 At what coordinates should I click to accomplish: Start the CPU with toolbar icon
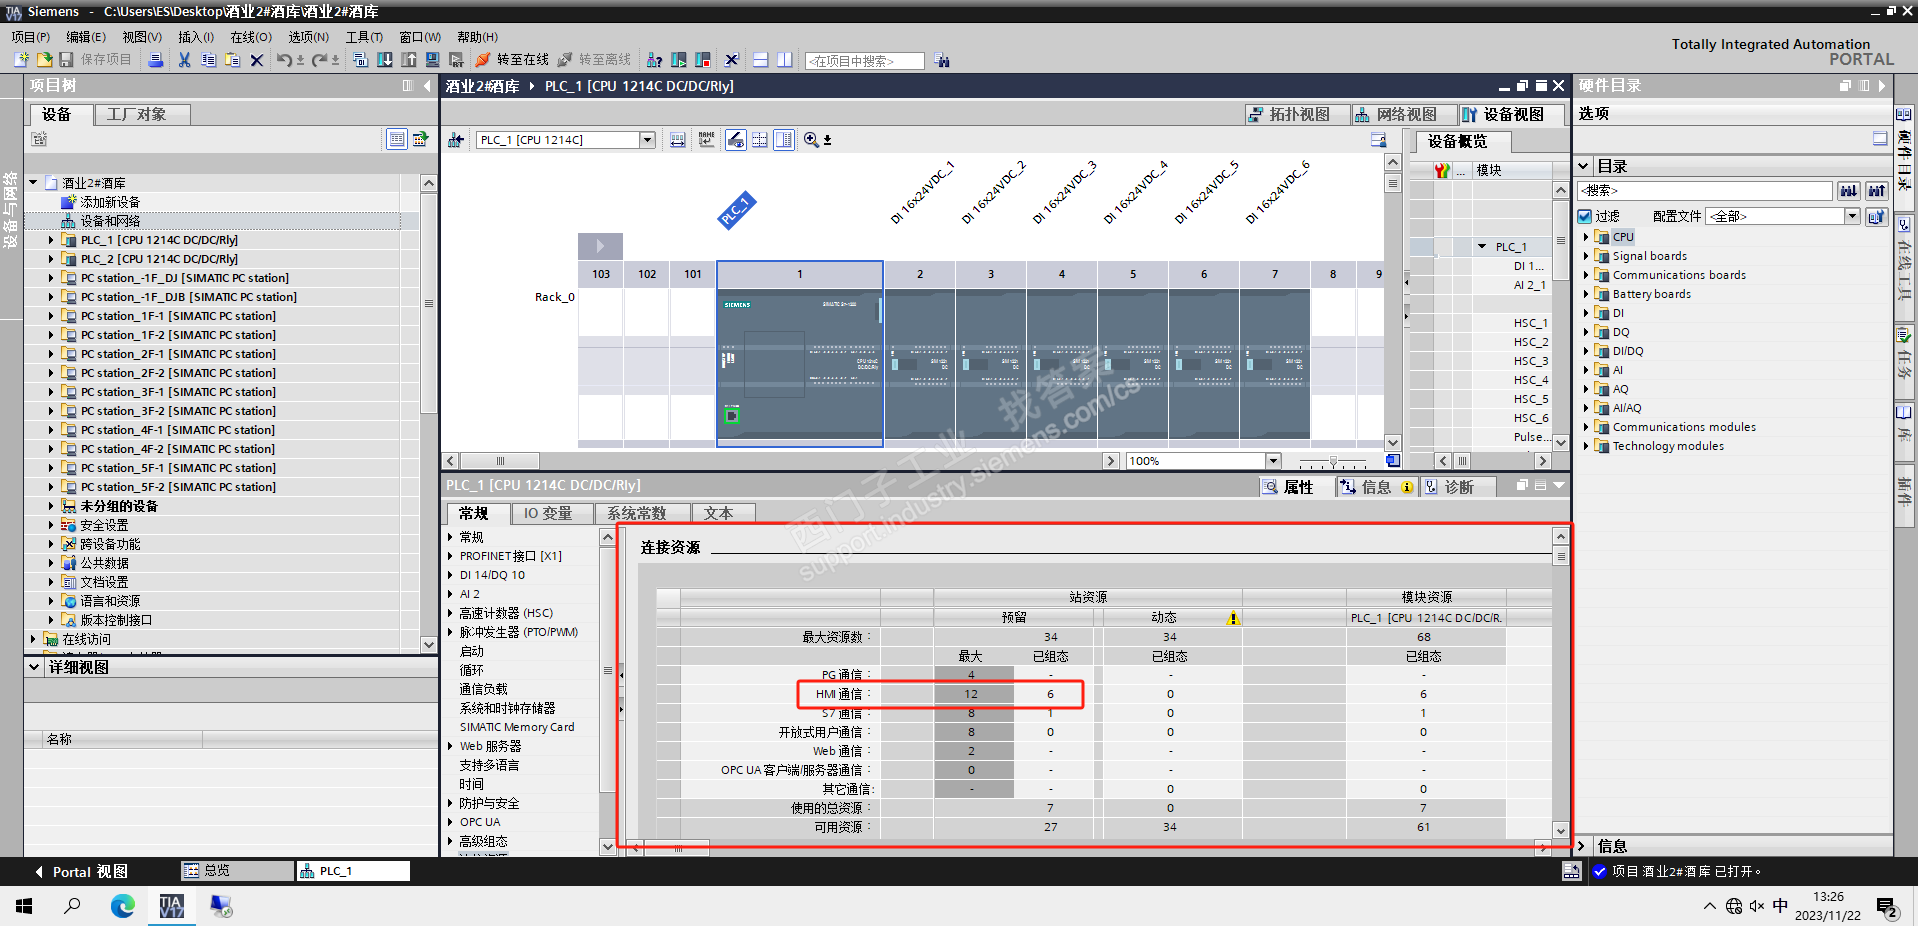click(679, 60)
